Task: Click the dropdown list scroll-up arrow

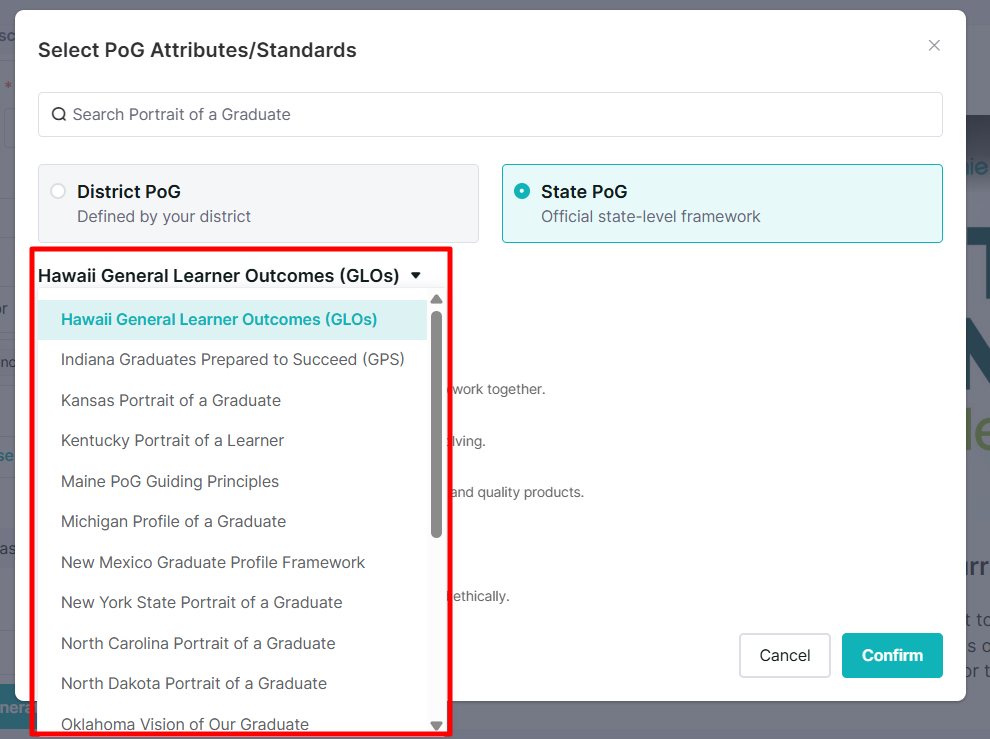Action: click(x=436, y=299)
